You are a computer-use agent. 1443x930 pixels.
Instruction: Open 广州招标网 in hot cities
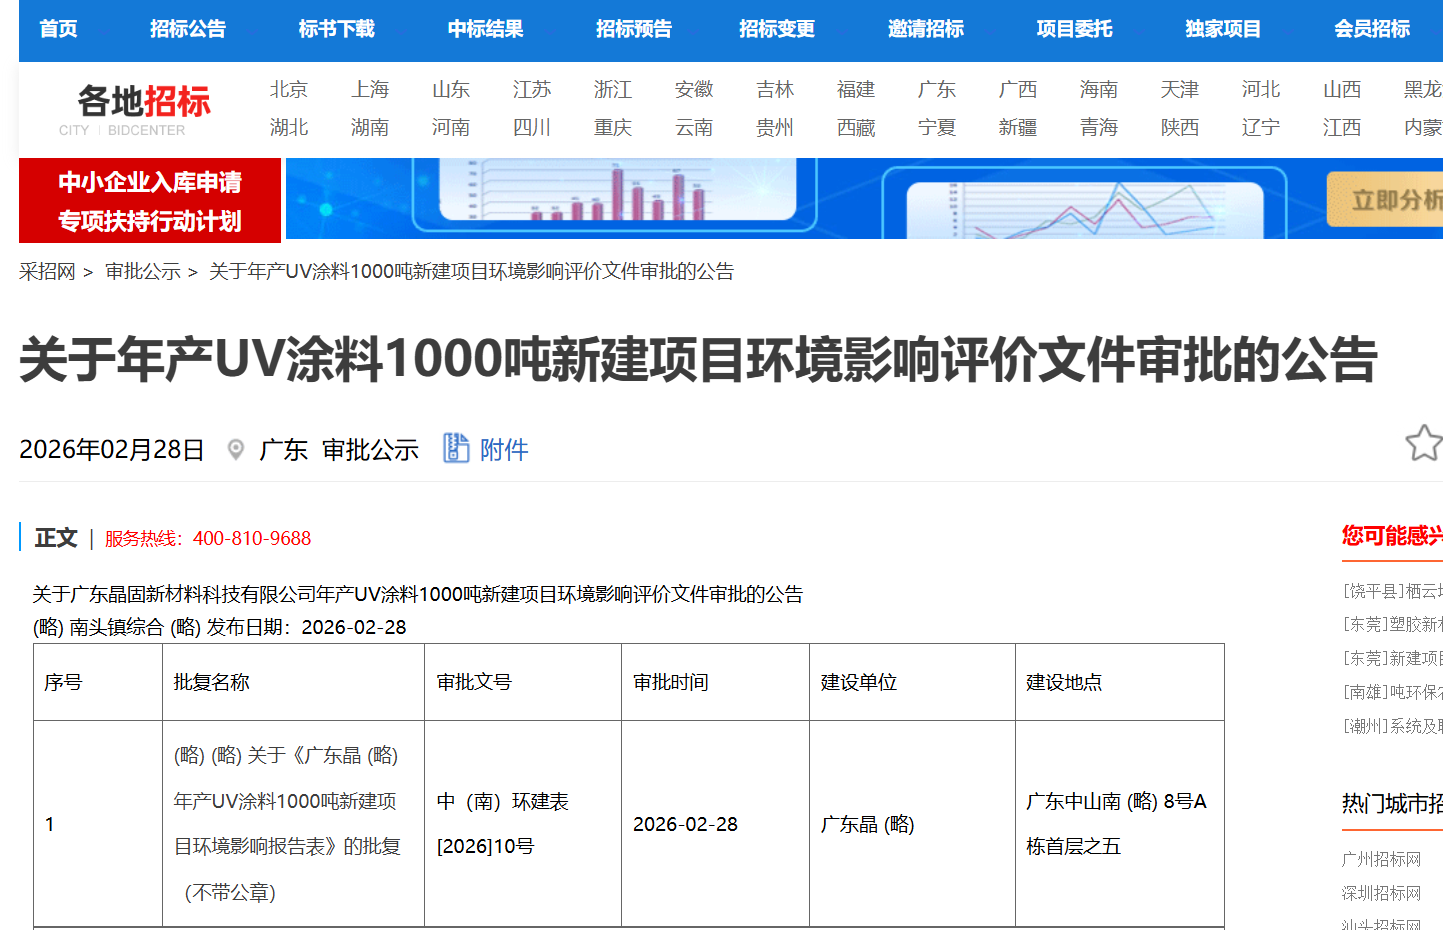pyautogui.click(x=1381, y=859)
